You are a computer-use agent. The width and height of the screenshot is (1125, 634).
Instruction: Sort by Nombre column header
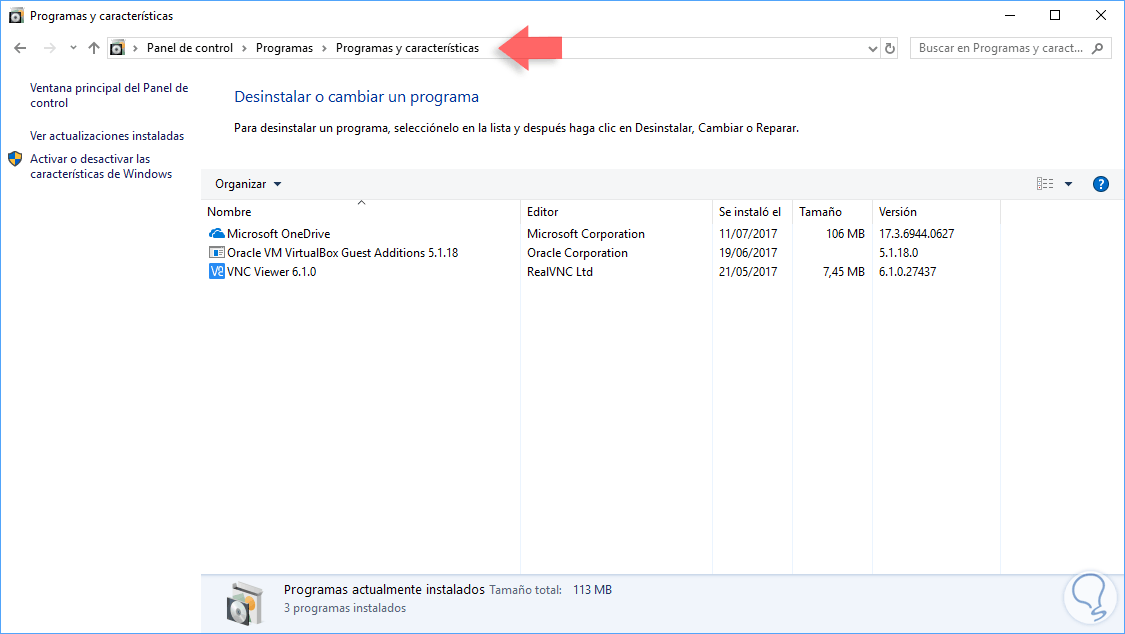pos(361,212)
